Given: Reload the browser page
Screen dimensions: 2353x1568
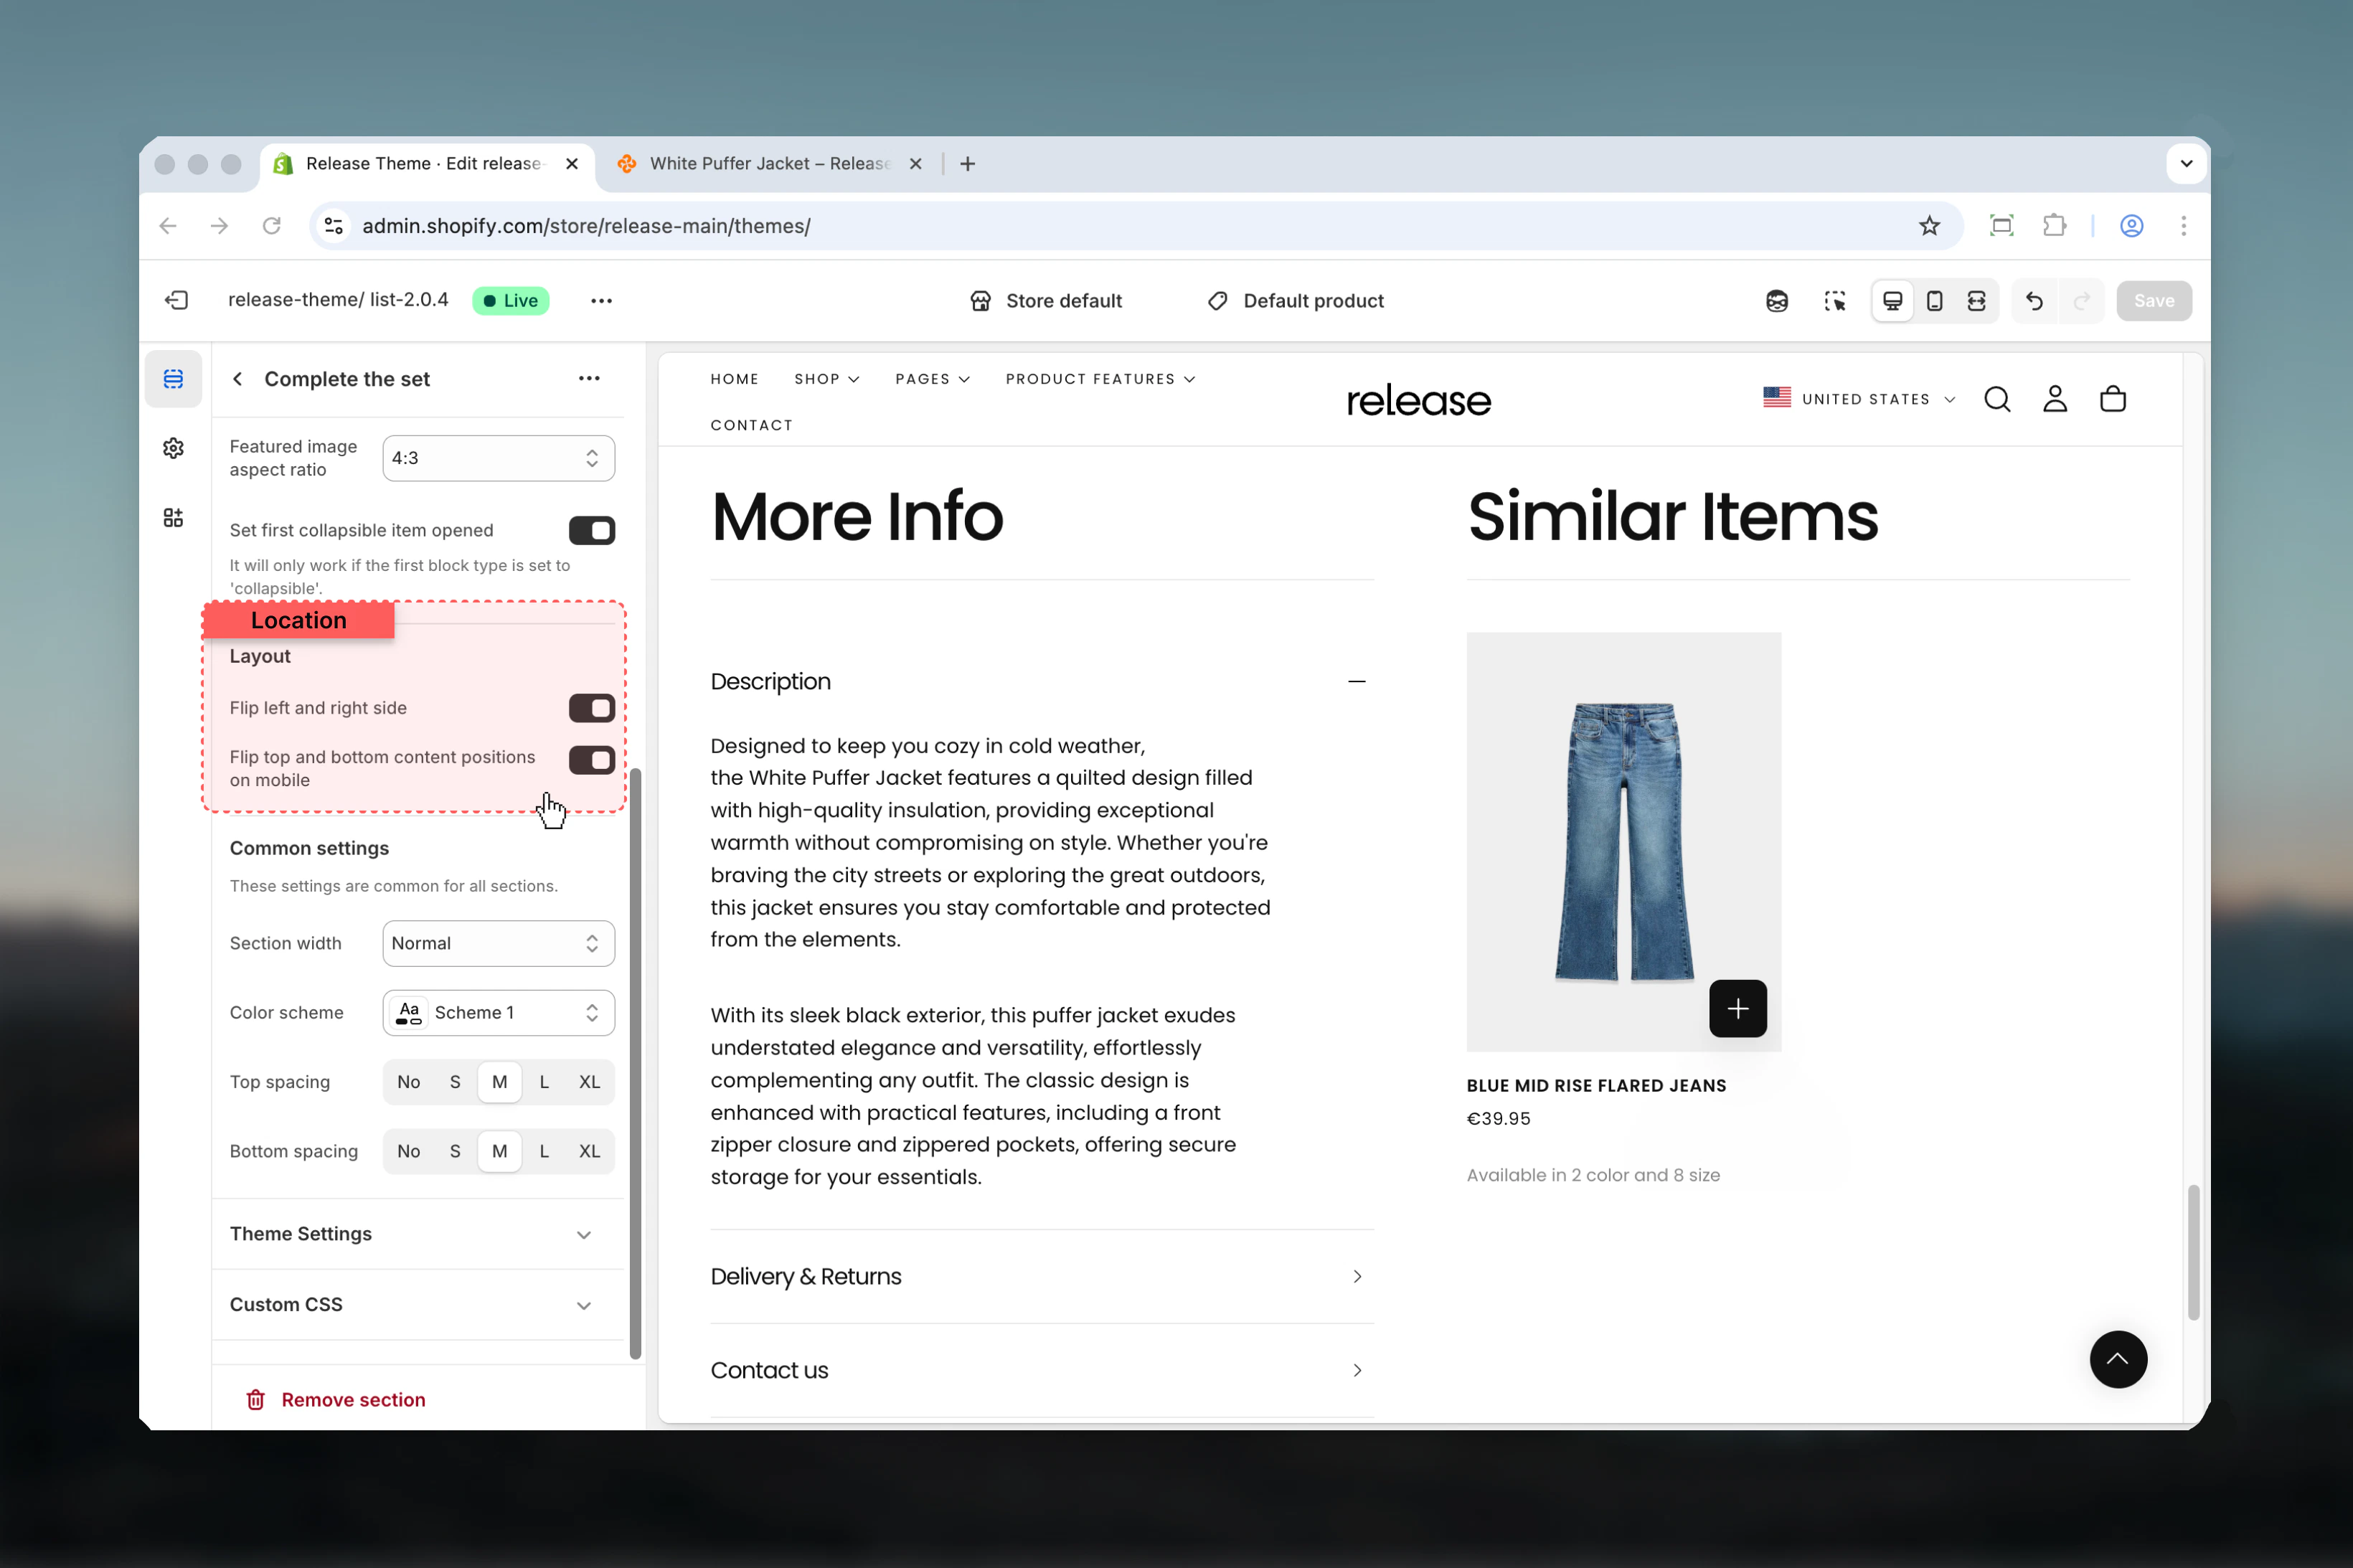Looking at the screenshot, I should pos(271,226).
